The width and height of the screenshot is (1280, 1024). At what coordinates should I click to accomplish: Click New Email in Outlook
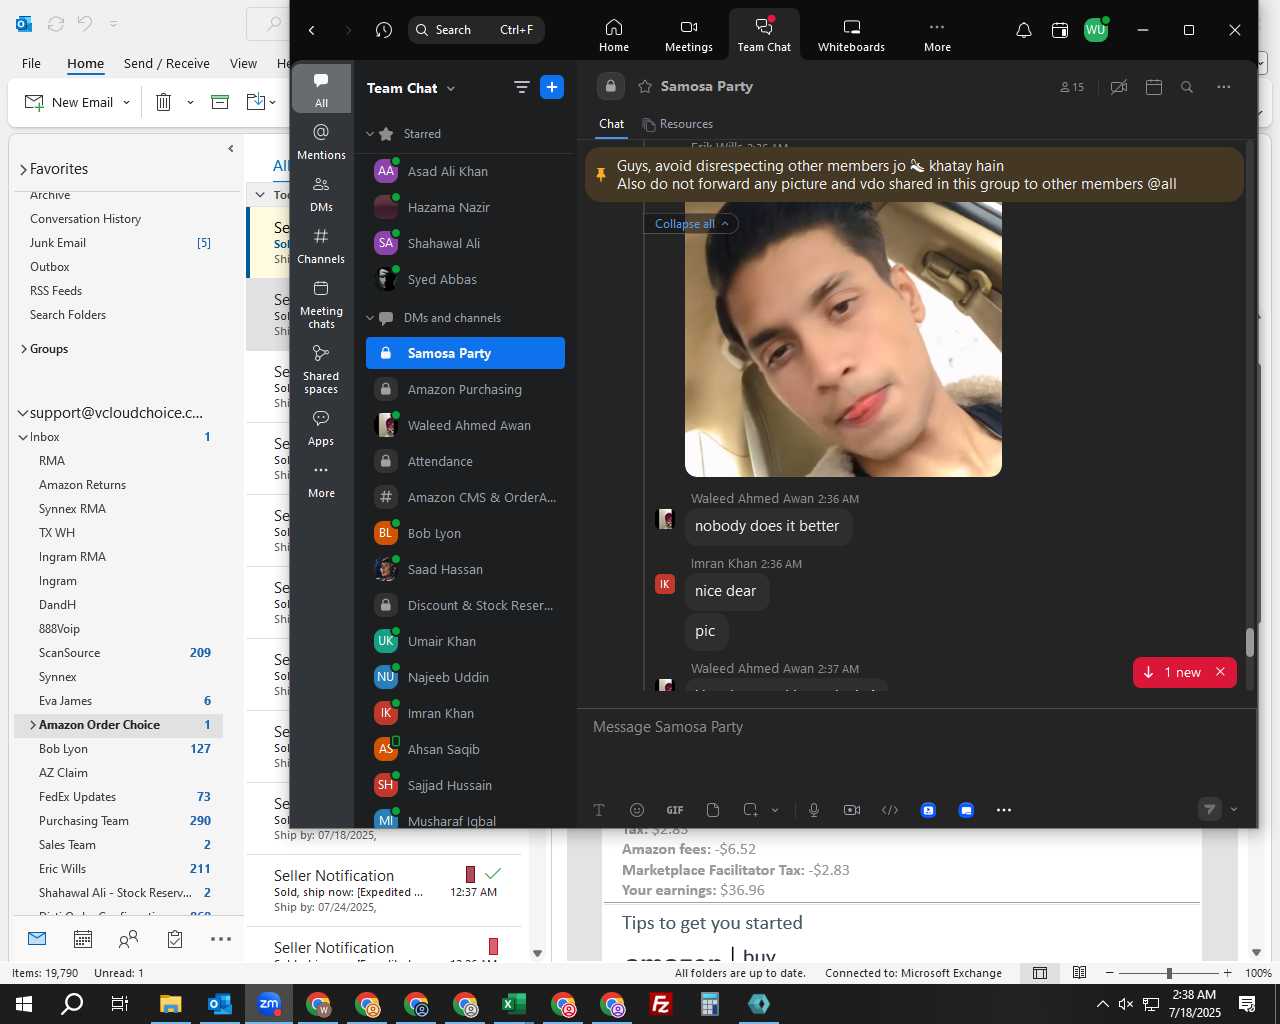69,102
